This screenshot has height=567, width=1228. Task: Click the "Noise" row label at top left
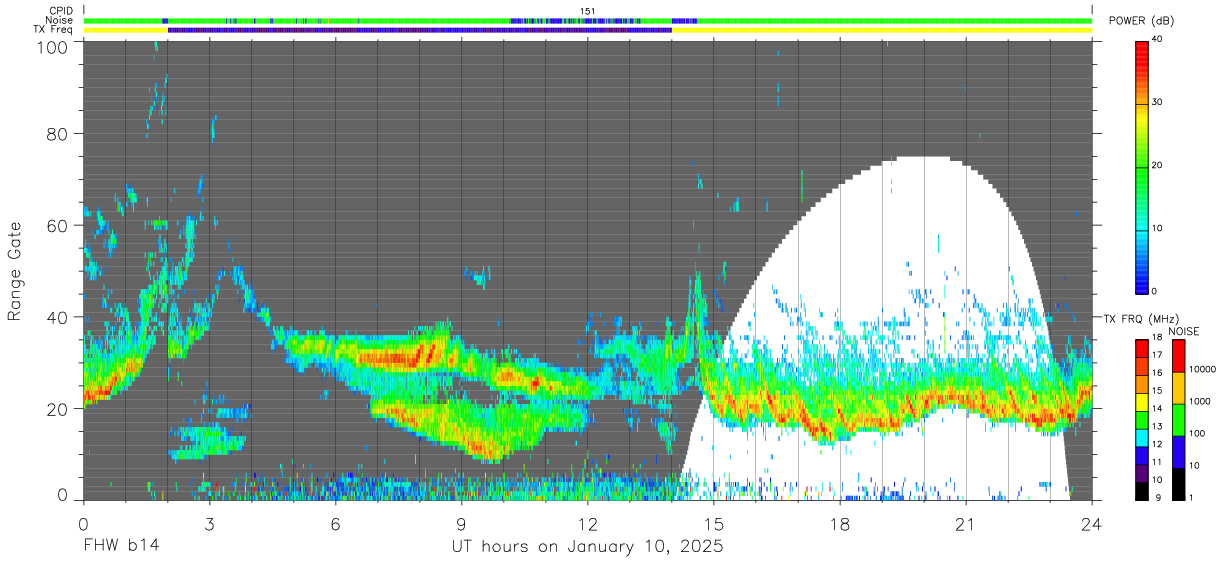(61, 20)
